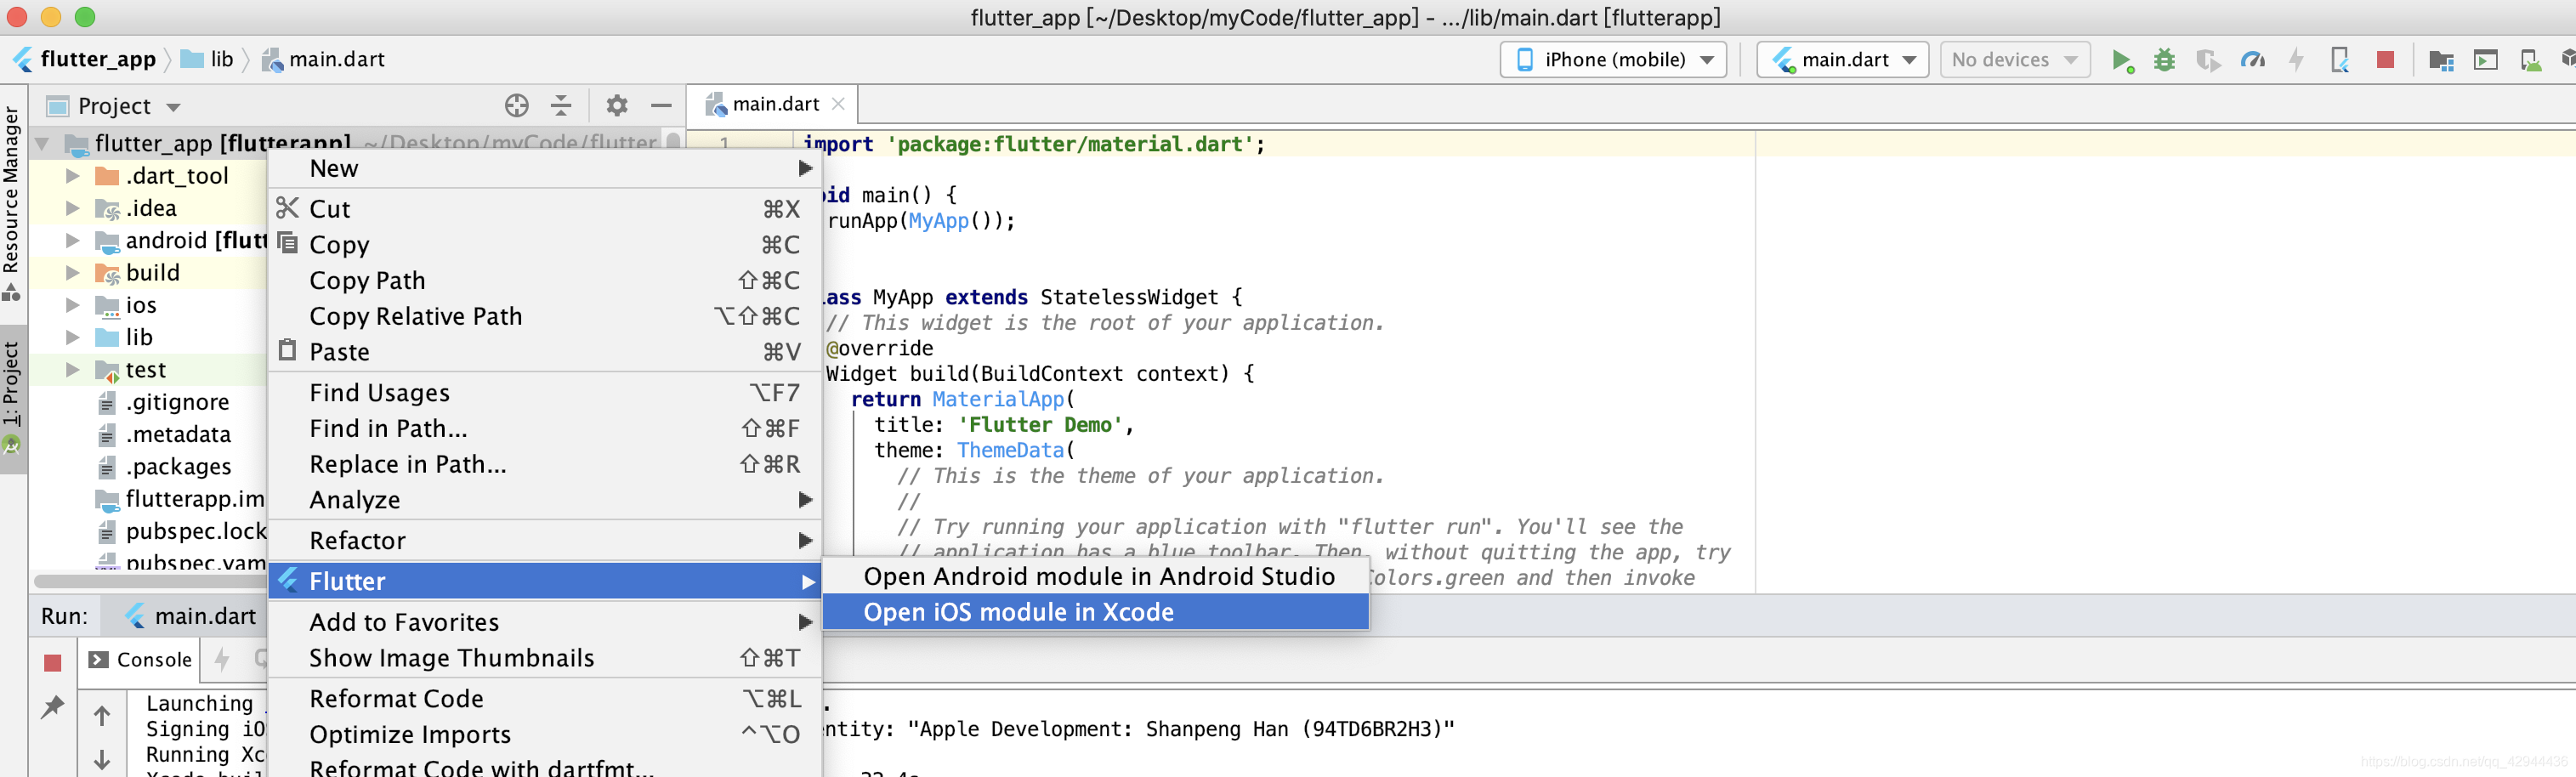The width and height of the screenshot is (2576, 777).
Task: Select Replace in Path... entry
Action: (x=545, y=464)
